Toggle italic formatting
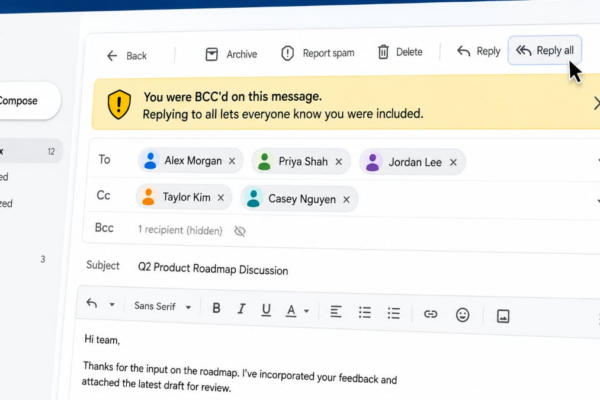The image size is (600, 400). [241, 309]
